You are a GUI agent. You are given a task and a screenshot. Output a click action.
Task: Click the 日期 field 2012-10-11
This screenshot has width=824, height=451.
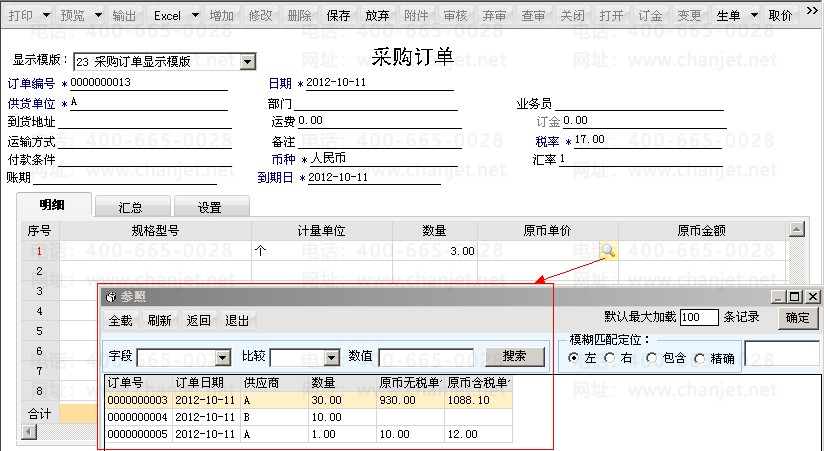379,83
